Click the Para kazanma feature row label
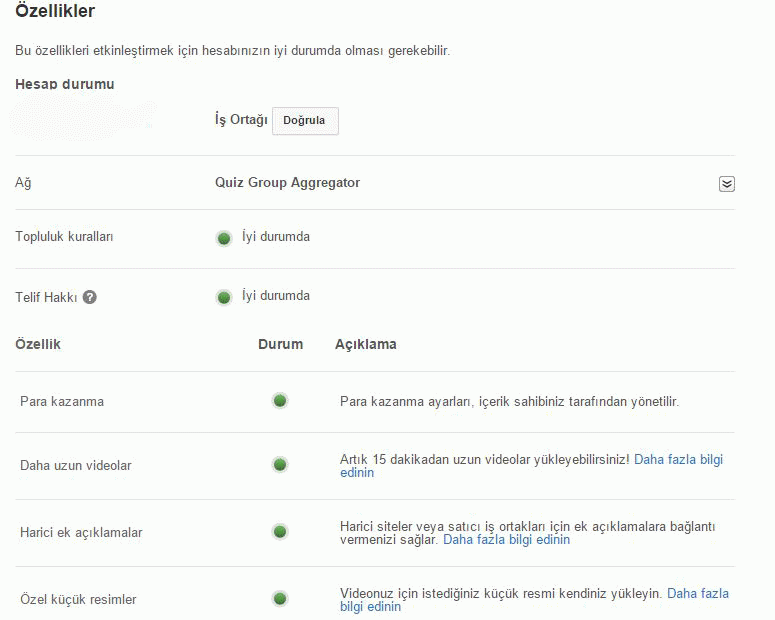Image resolution: width=775 pixels, height=620 pixels. [x=62, y=401]
